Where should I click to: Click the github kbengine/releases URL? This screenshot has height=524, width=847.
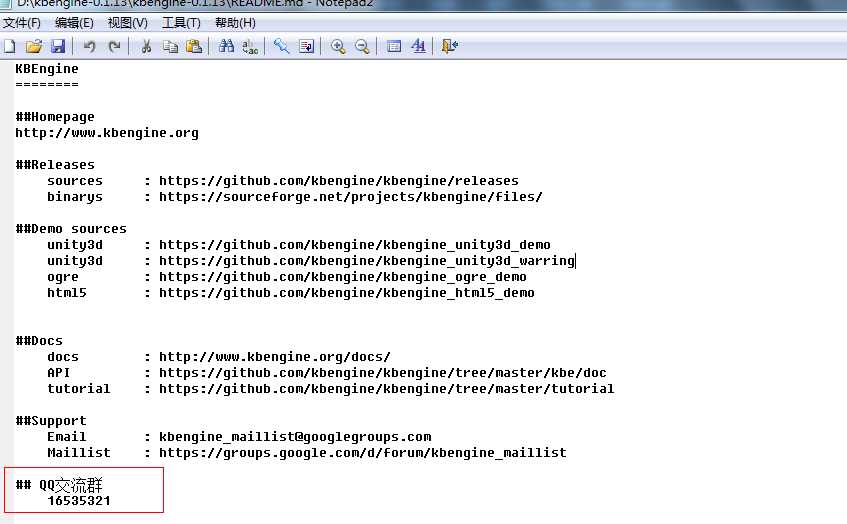(x=339, y=181)
